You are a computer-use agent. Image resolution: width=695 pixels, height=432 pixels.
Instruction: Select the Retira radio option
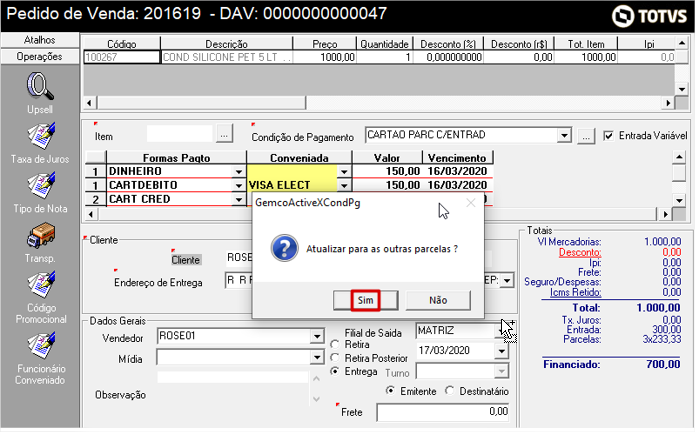(335, 344)
